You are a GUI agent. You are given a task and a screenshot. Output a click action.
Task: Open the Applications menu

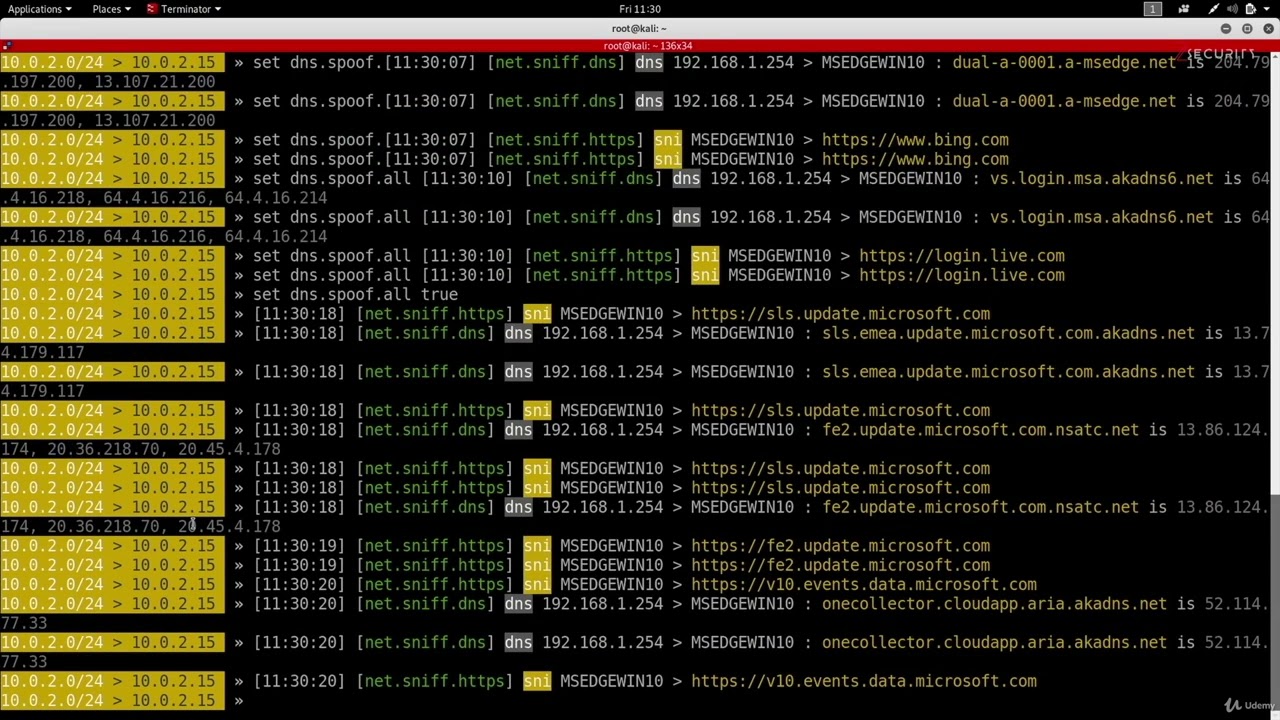tap(39, 9)
